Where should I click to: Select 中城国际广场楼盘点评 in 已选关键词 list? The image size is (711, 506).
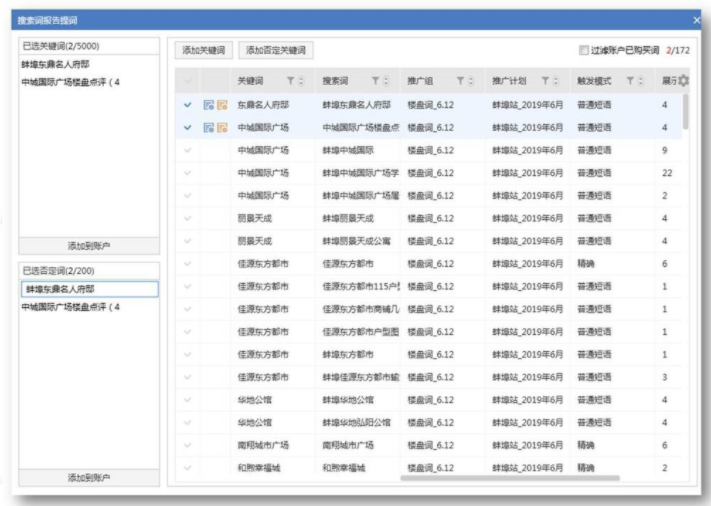[70, 82]
